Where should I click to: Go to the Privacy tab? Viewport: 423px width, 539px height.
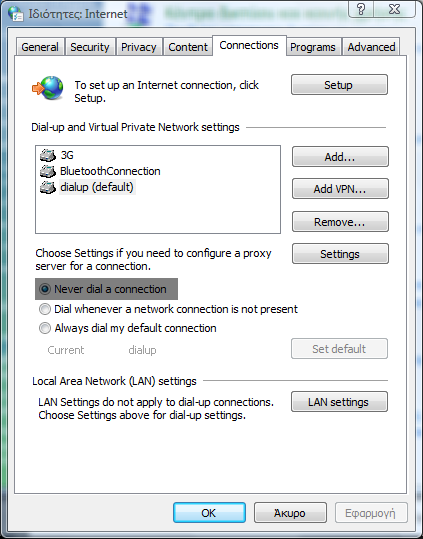(x=138, y=47)
